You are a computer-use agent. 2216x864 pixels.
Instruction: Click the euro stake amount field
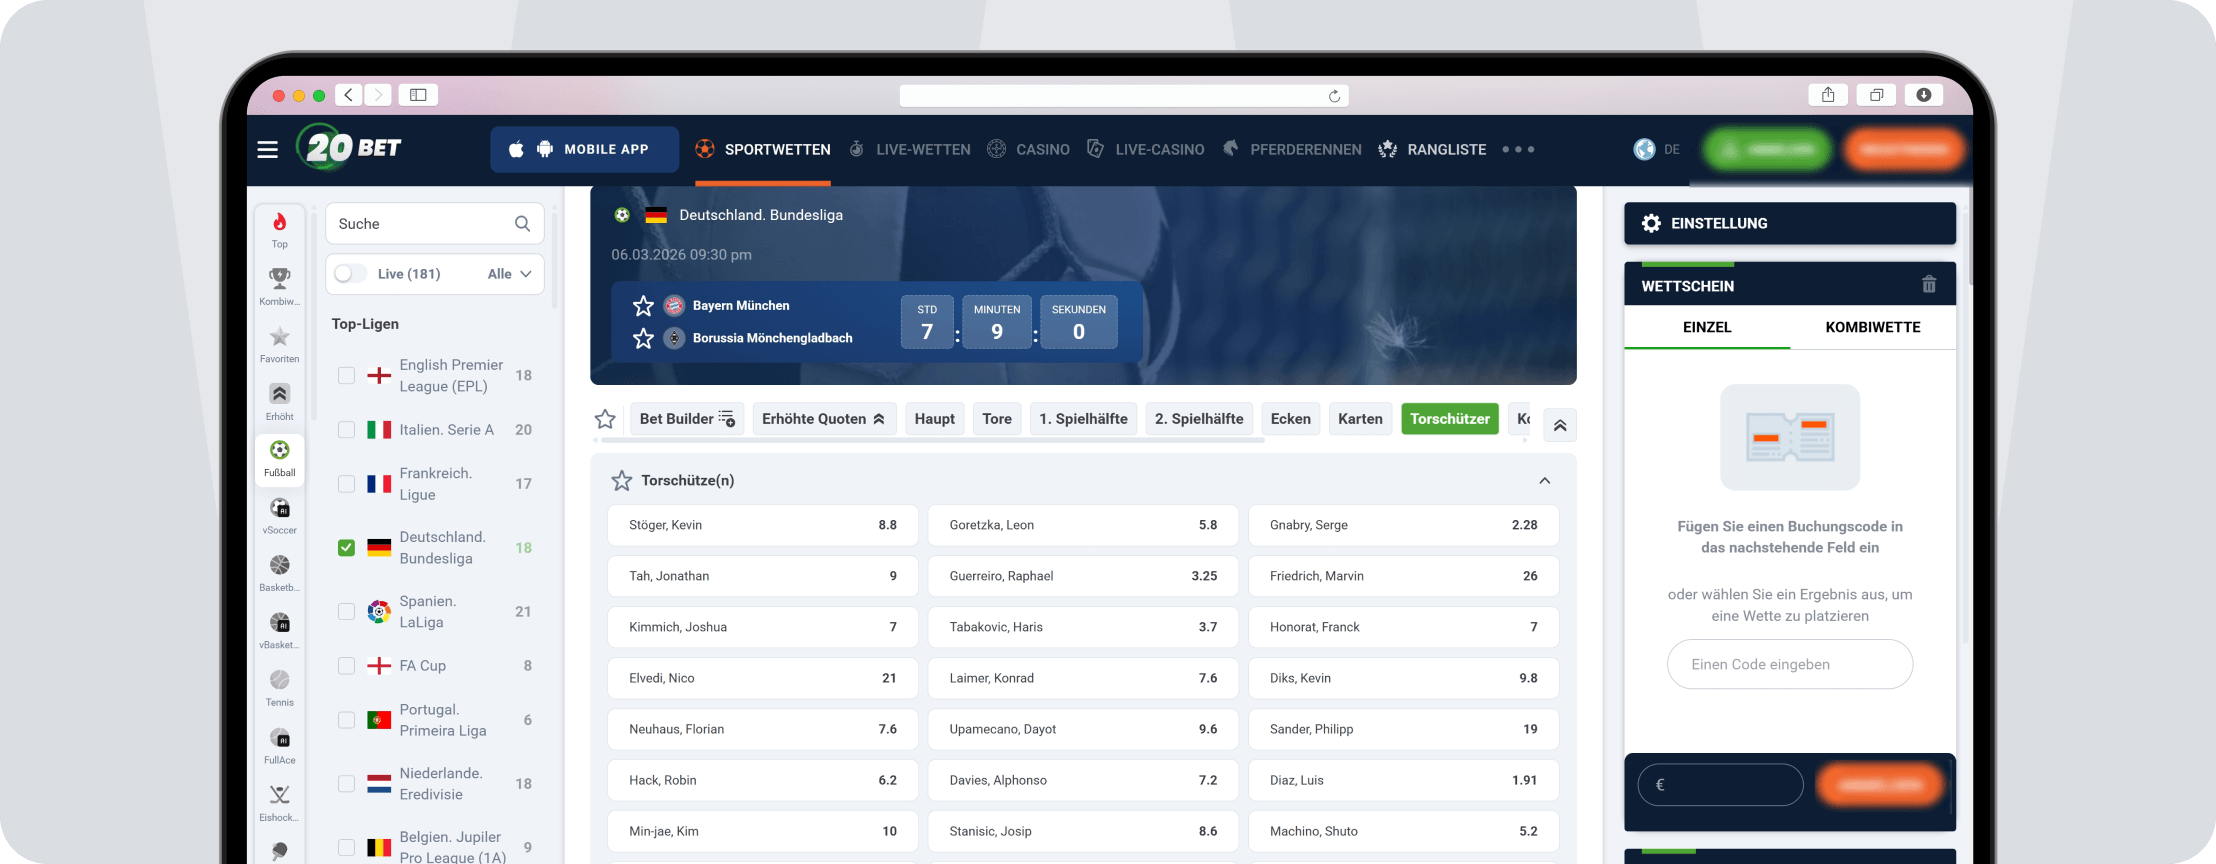pos(1721,785)
